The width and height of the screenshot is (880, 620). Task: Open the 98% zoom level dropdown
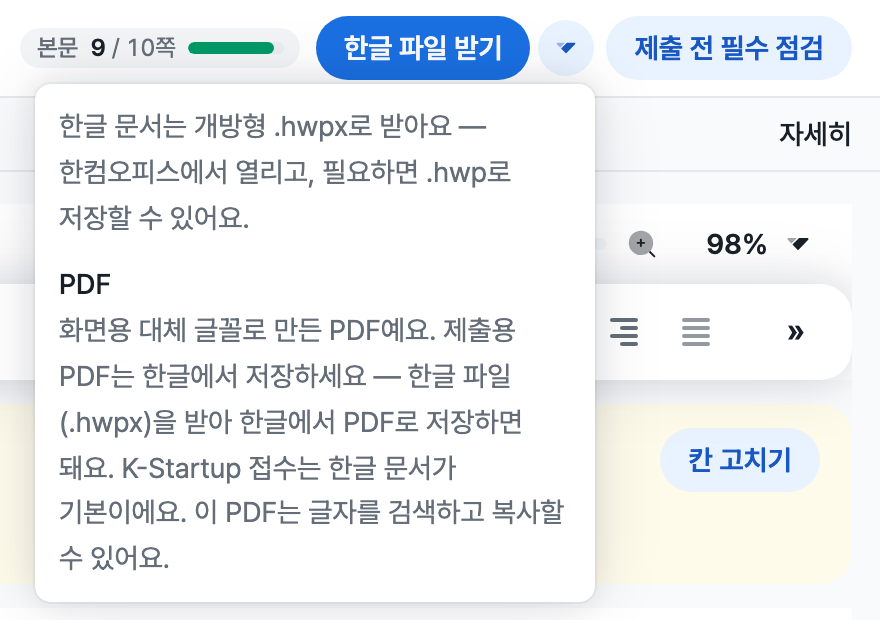(758, 244)
